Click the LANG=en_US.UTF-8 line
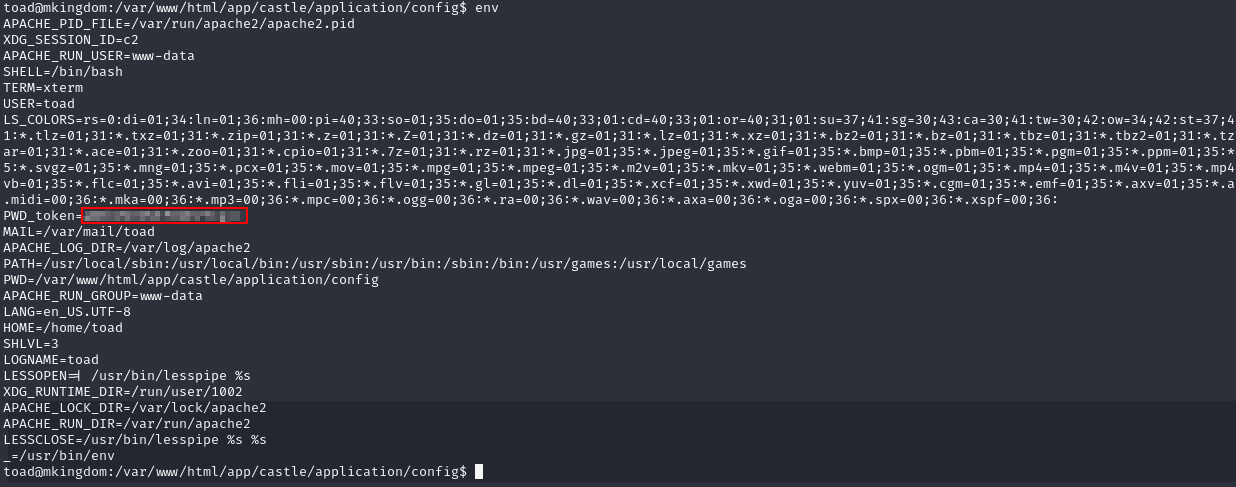Viewport: 1236px width, 487px height. pyautogui.click(x=67, y=312)
